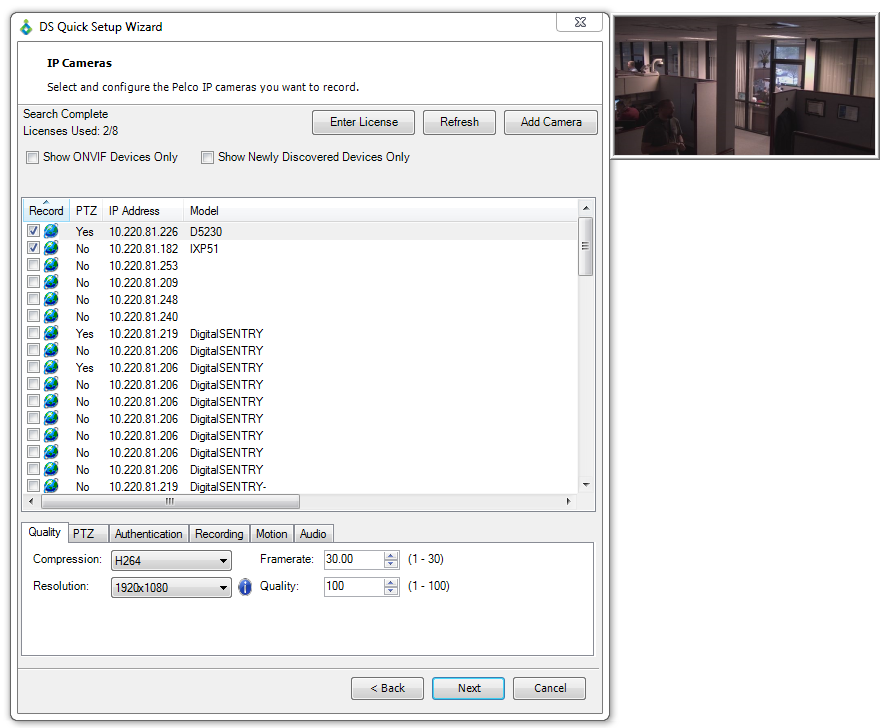
Task: Open the Resolution dropdown showing 1920x1080
Action: tap(171, 587)
